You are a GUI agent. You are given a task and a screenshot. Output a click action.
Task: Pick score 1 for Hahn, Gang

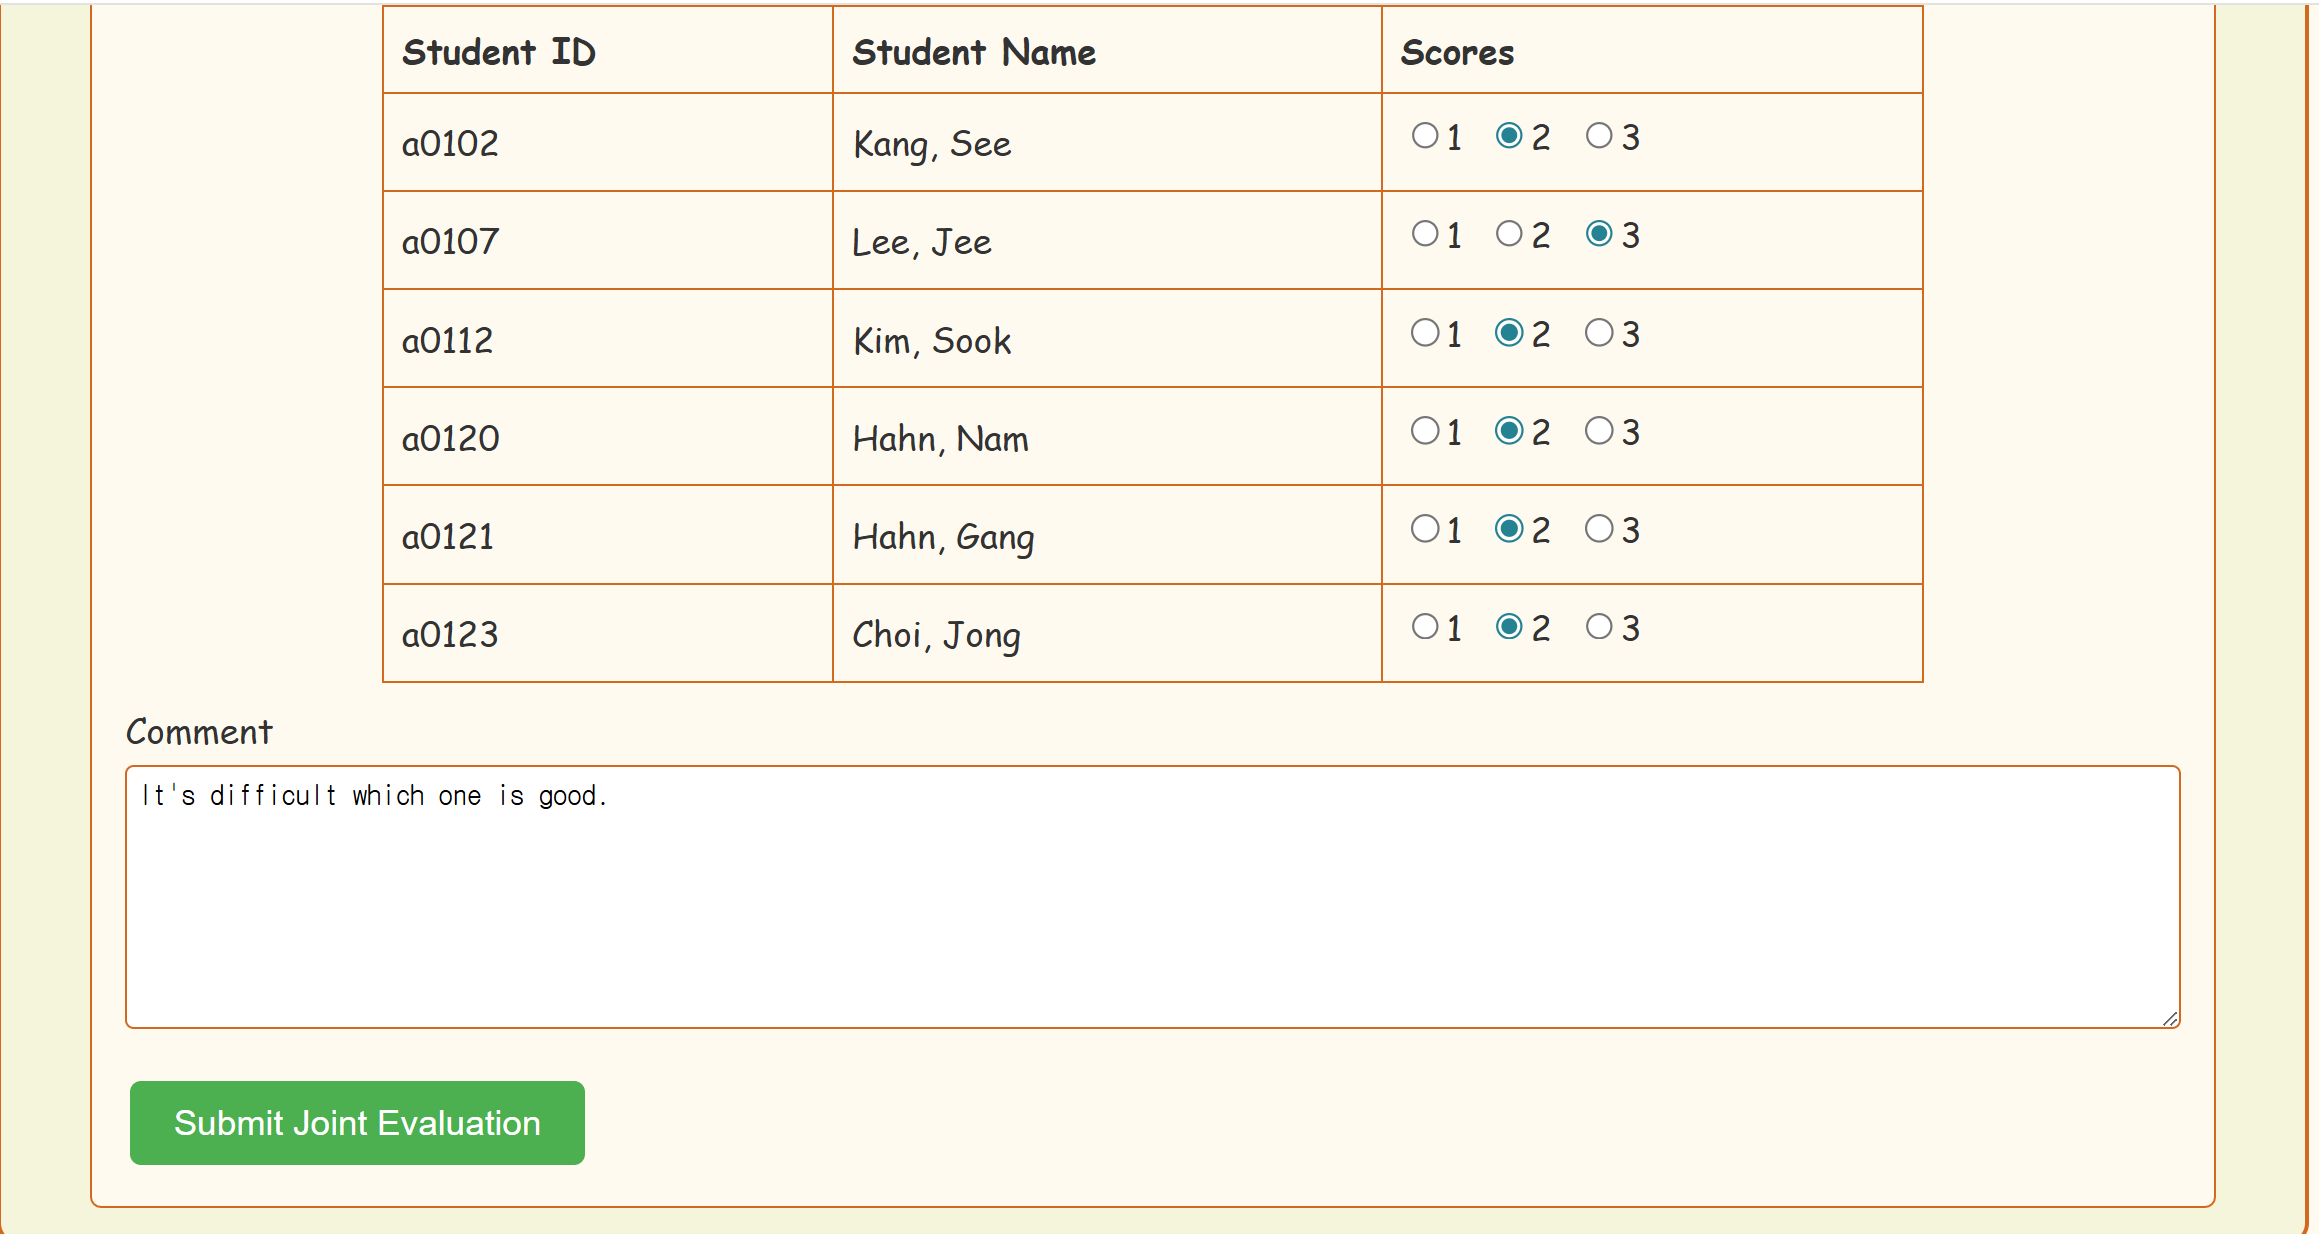coord(1425,529)
